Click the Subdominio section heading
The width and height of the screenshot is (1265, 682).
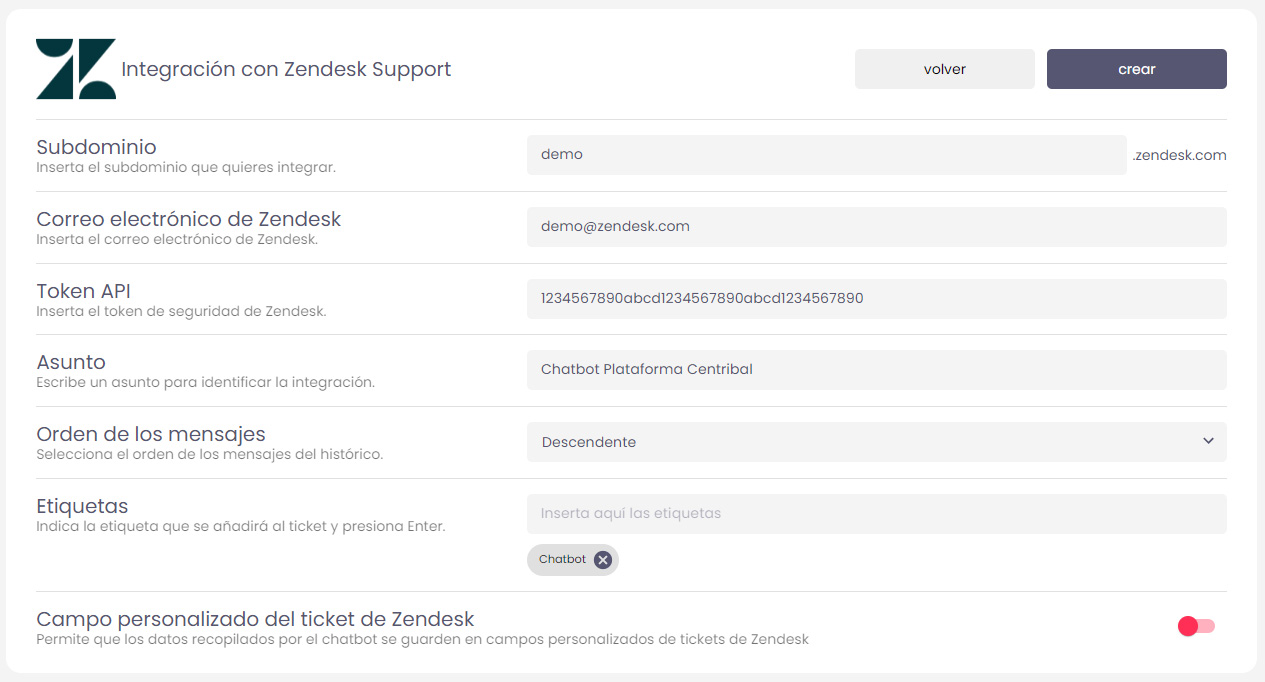pos(96,147)
